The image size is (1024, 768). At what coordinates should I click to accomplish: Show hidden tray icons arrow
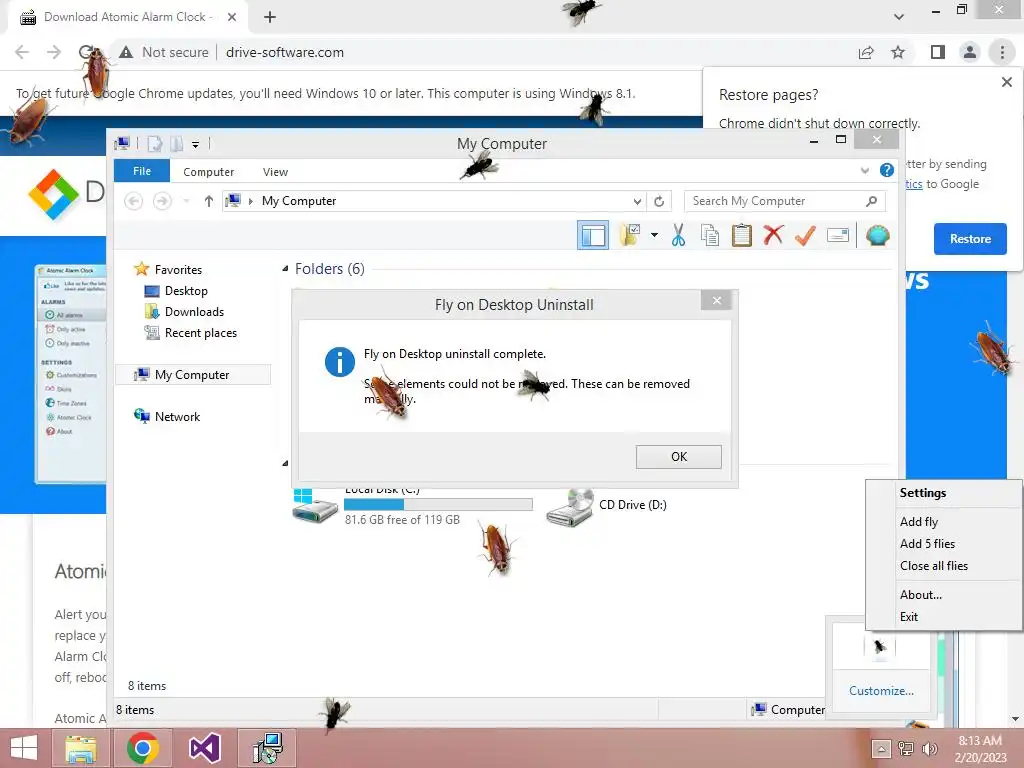(x=880, y=749)
